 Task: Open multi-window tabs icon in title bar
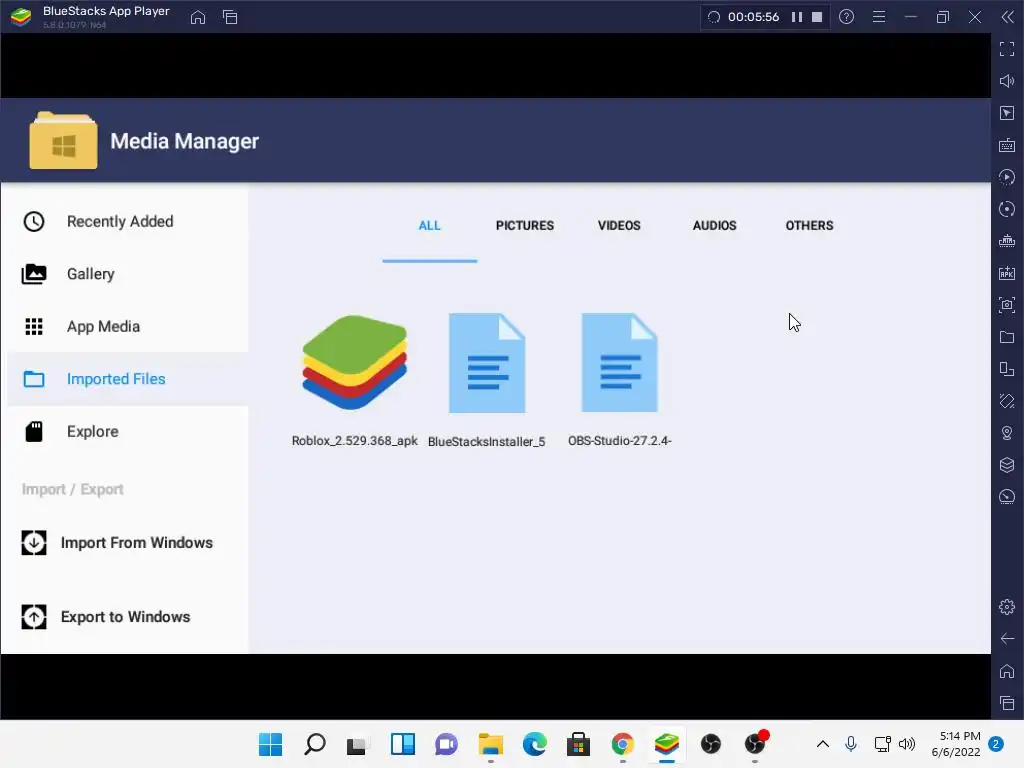(x=230, y=17)
